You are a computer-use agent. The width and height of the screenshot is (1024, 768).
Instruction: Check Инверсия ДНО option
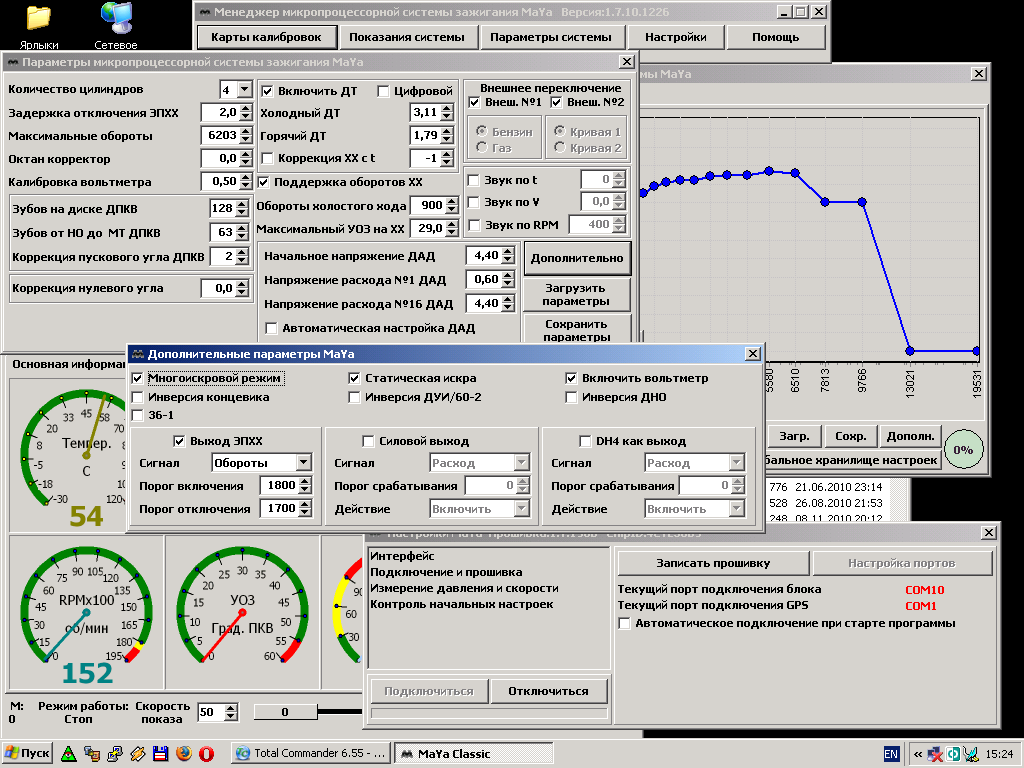pos(571,397)
